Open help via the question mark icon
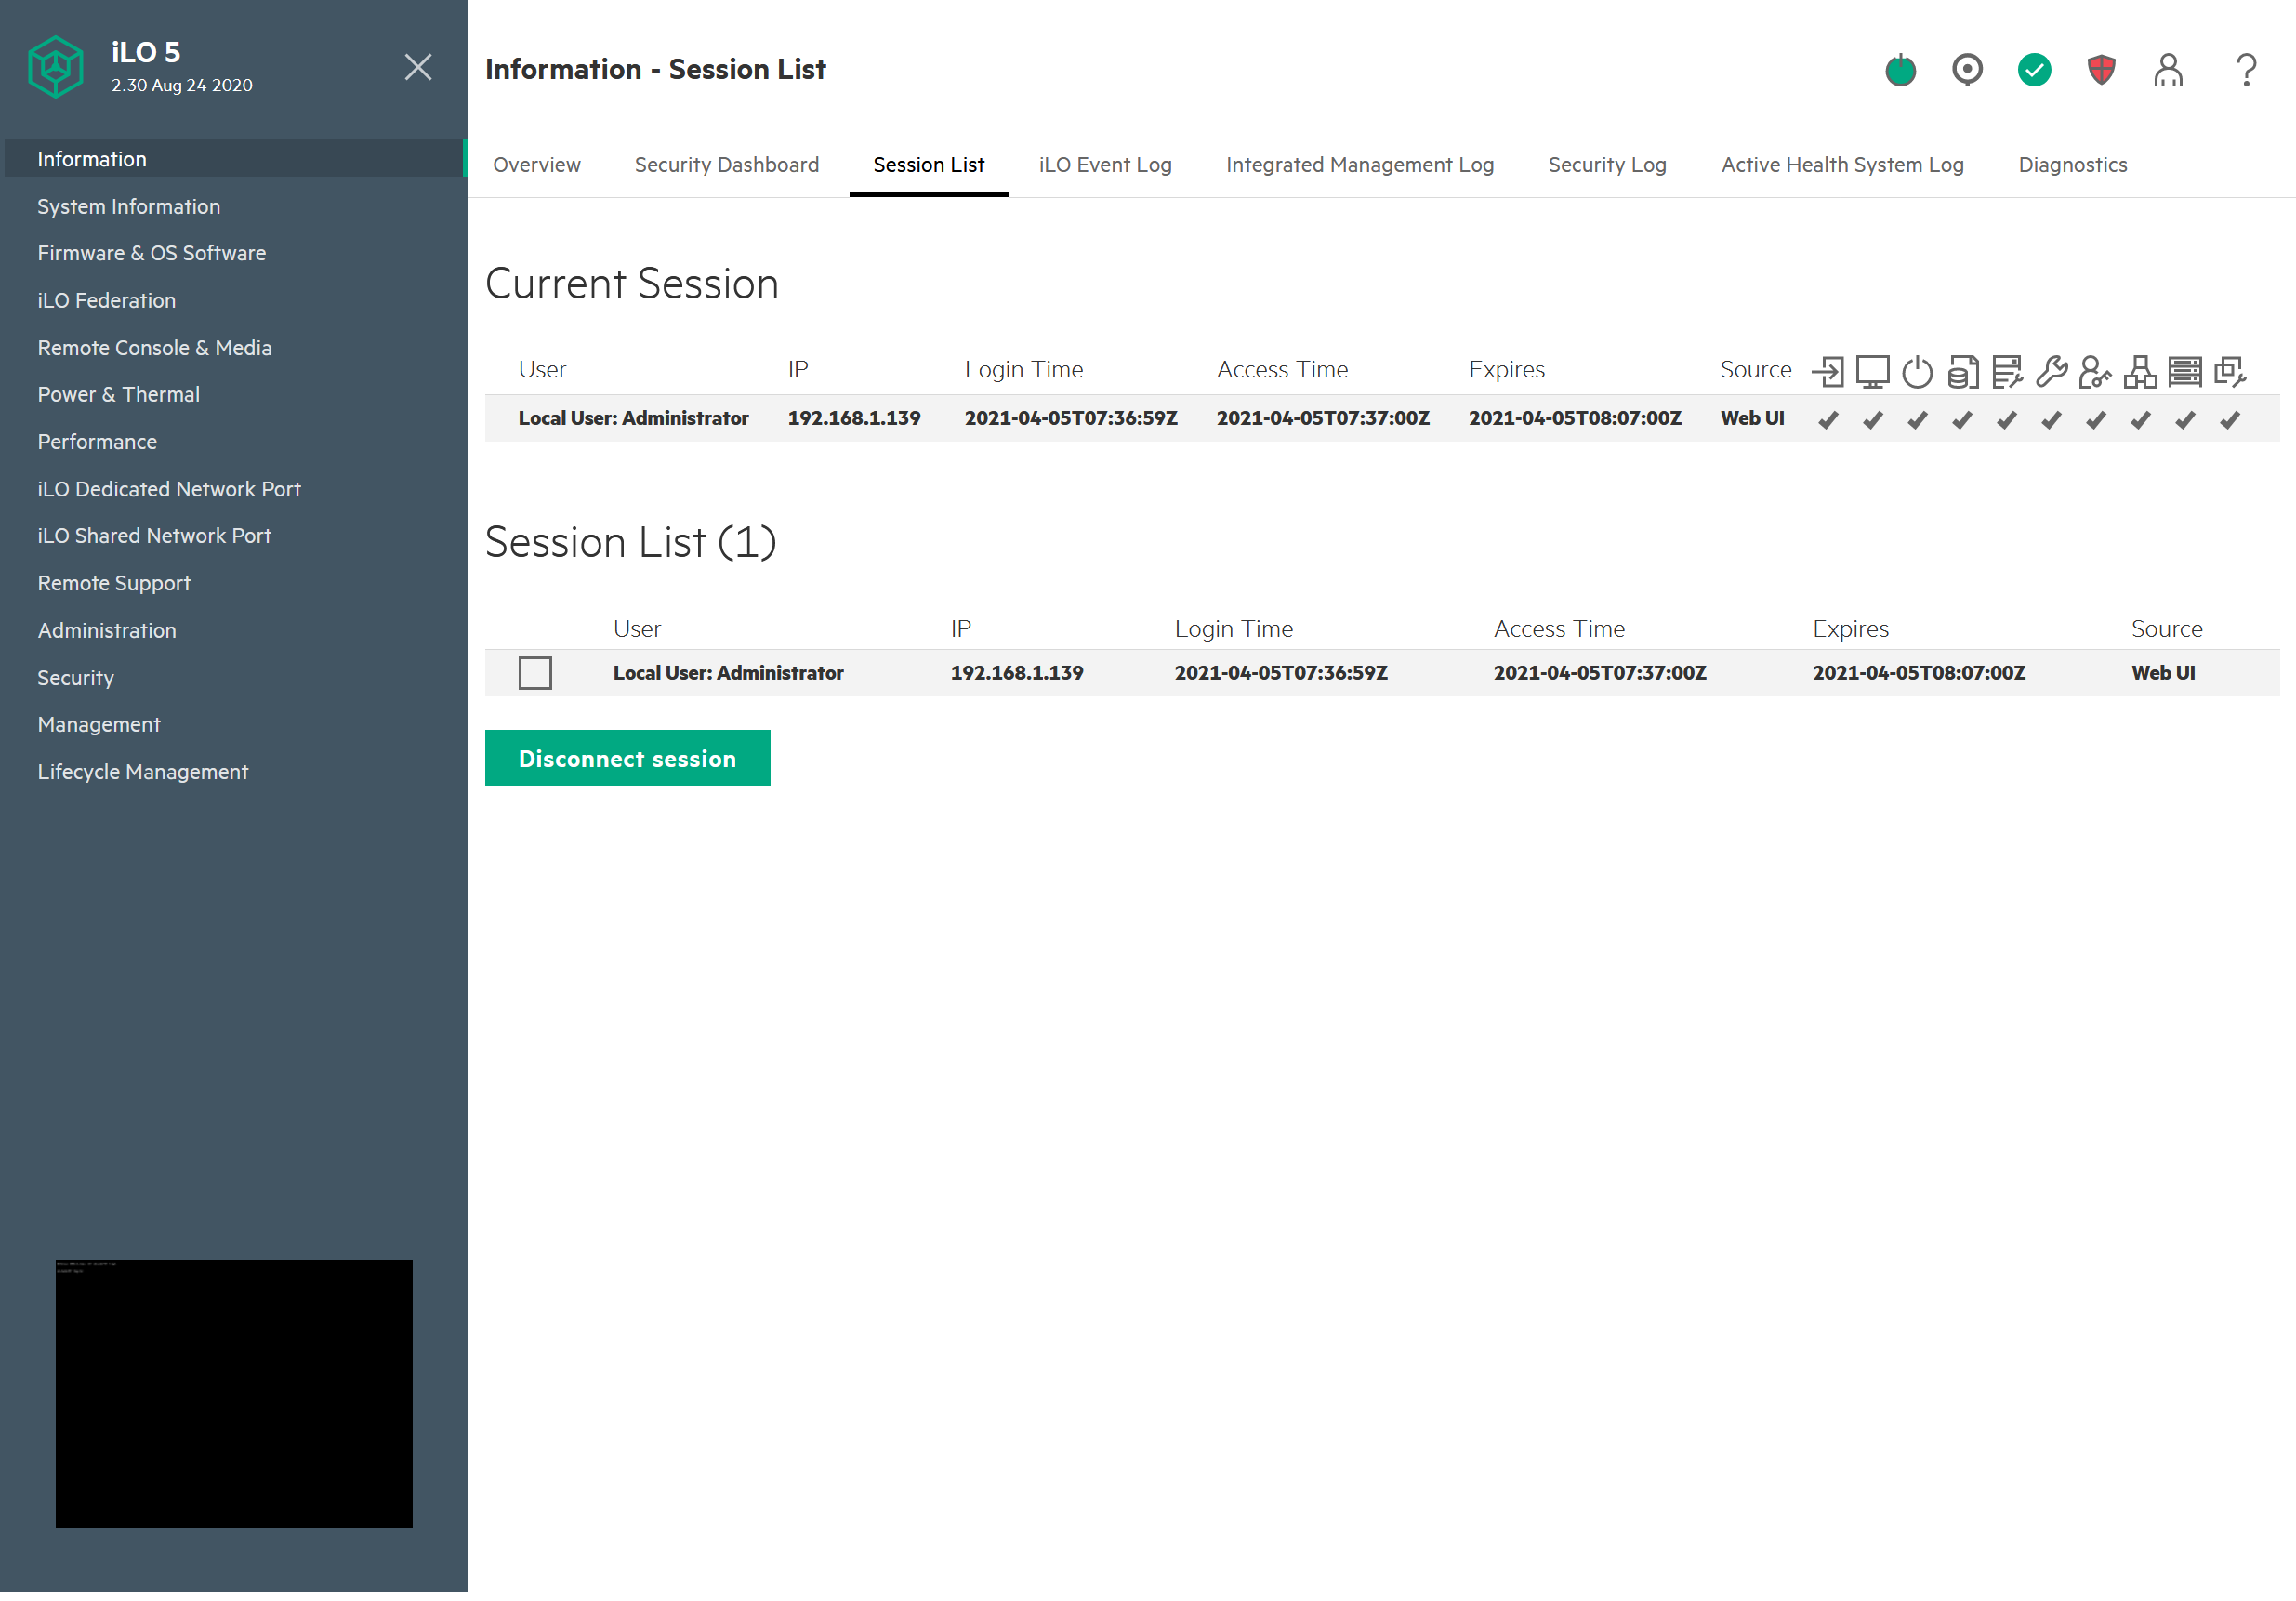 pos(2246,70)
